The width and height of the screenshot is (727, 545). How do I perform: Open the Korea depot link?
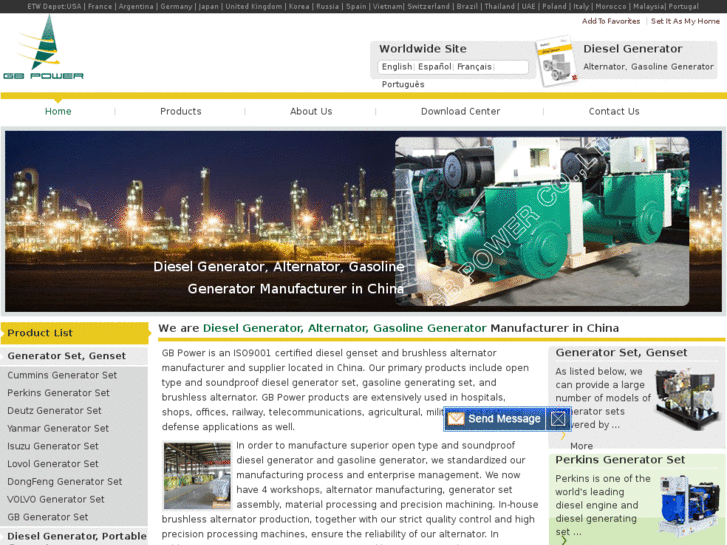tap(299, 6)
